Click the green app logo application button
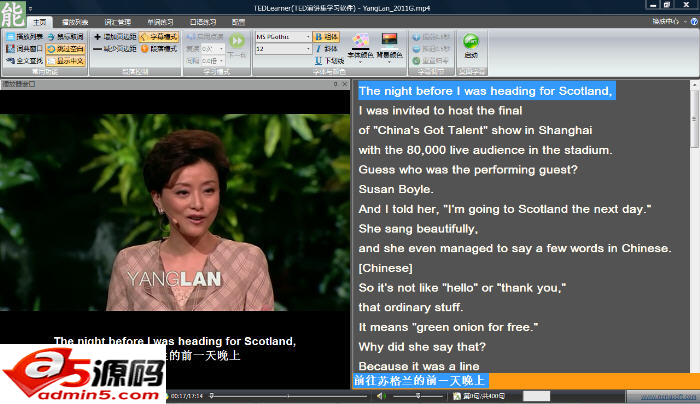This screenshot has height=404, width=700. point(13,14)
